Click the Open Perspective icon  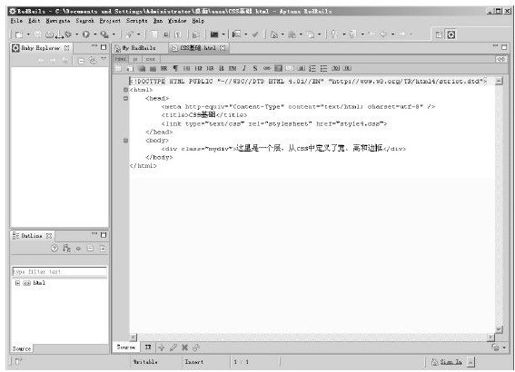(x=439, y=34)
